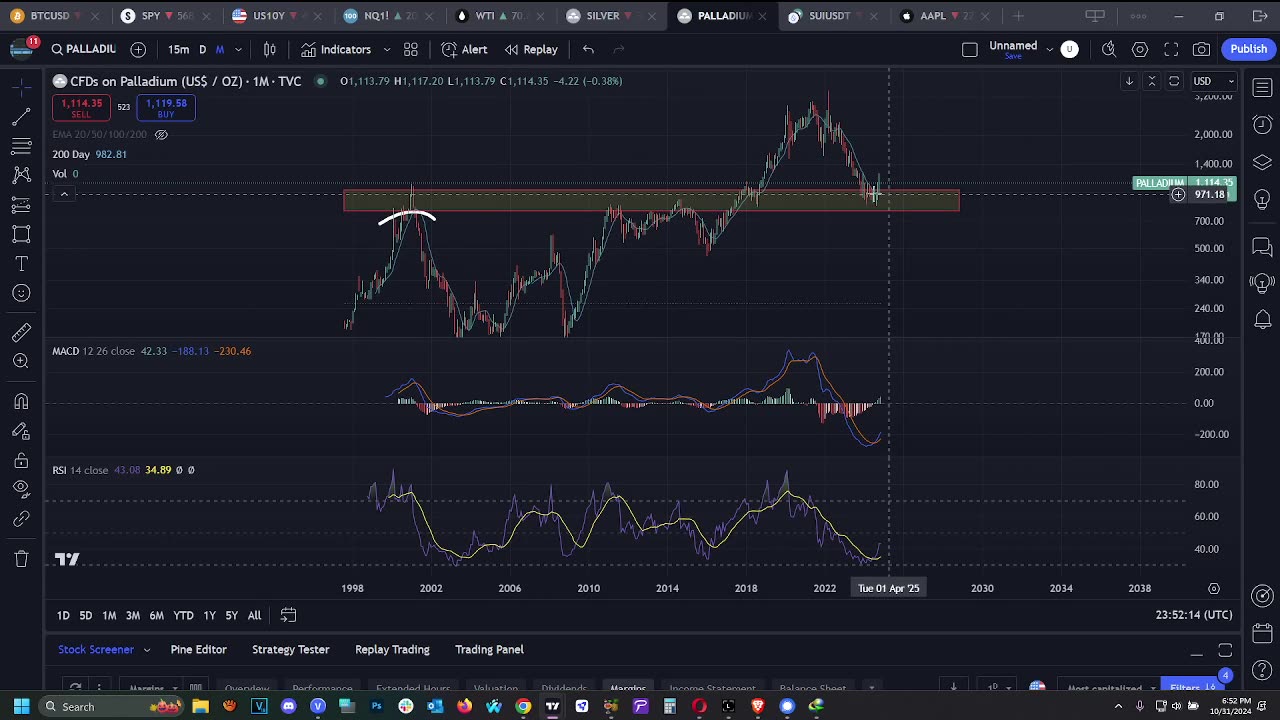
Task: Open the Pine Editor tab
Action: (198, 650)
